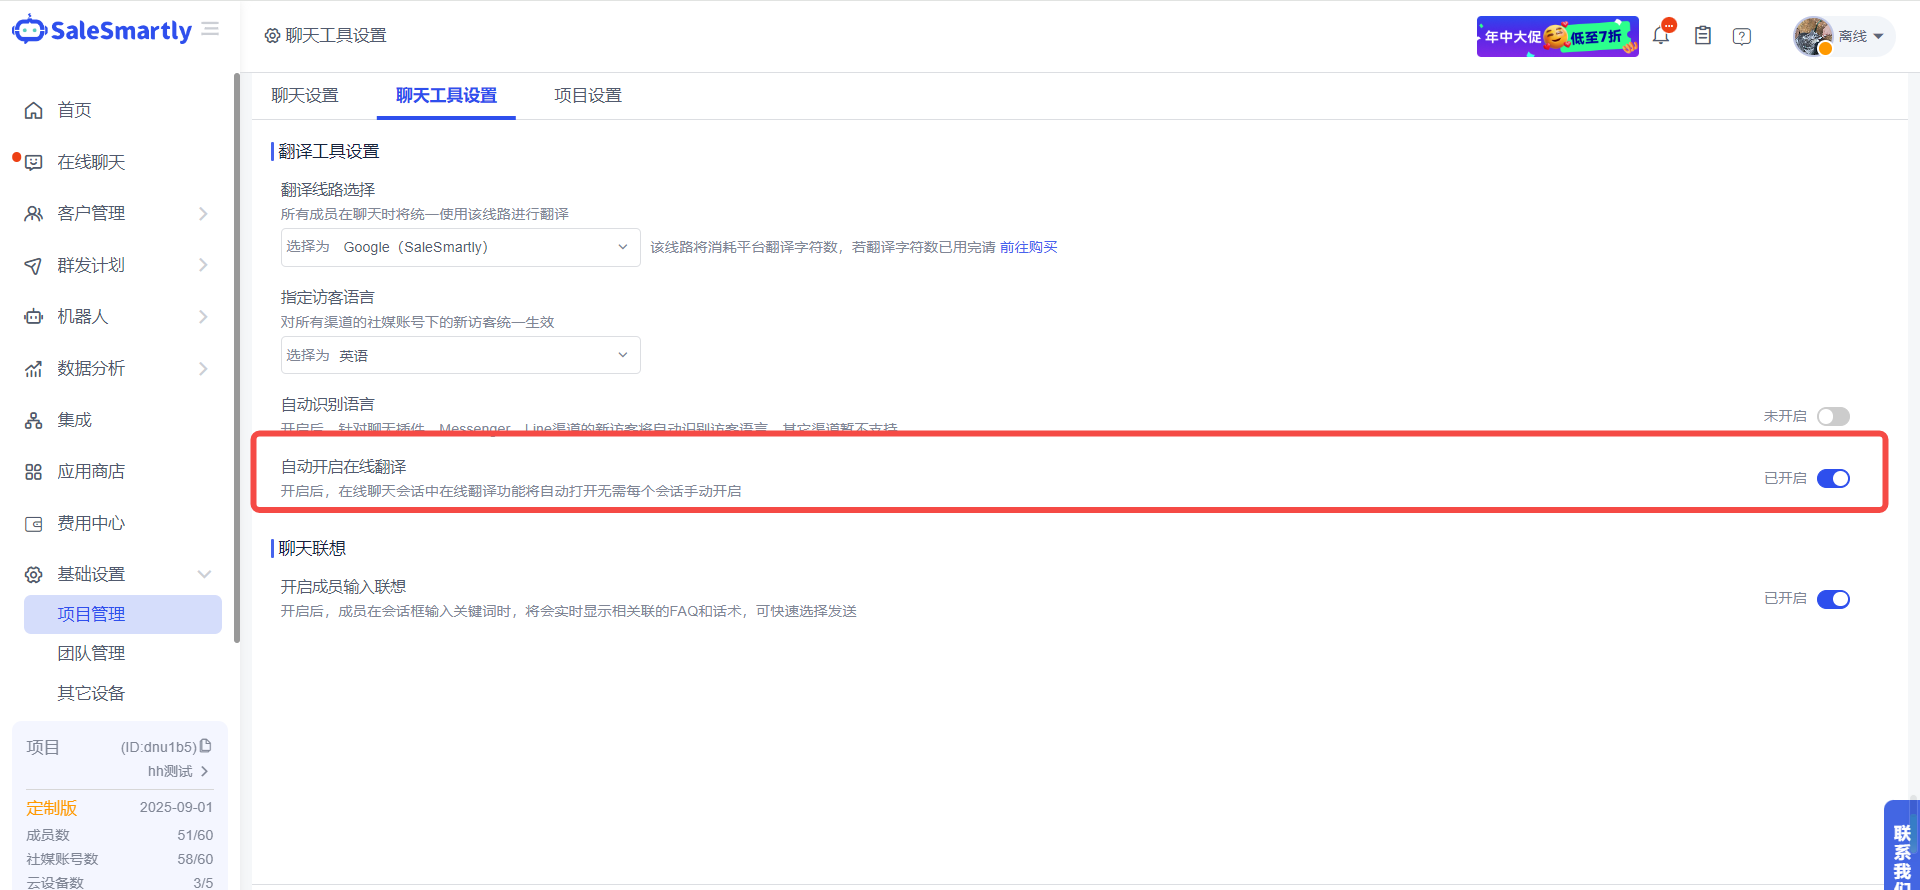
Task: Switch to the 聊天设置 tab
Action: [305, 95]
